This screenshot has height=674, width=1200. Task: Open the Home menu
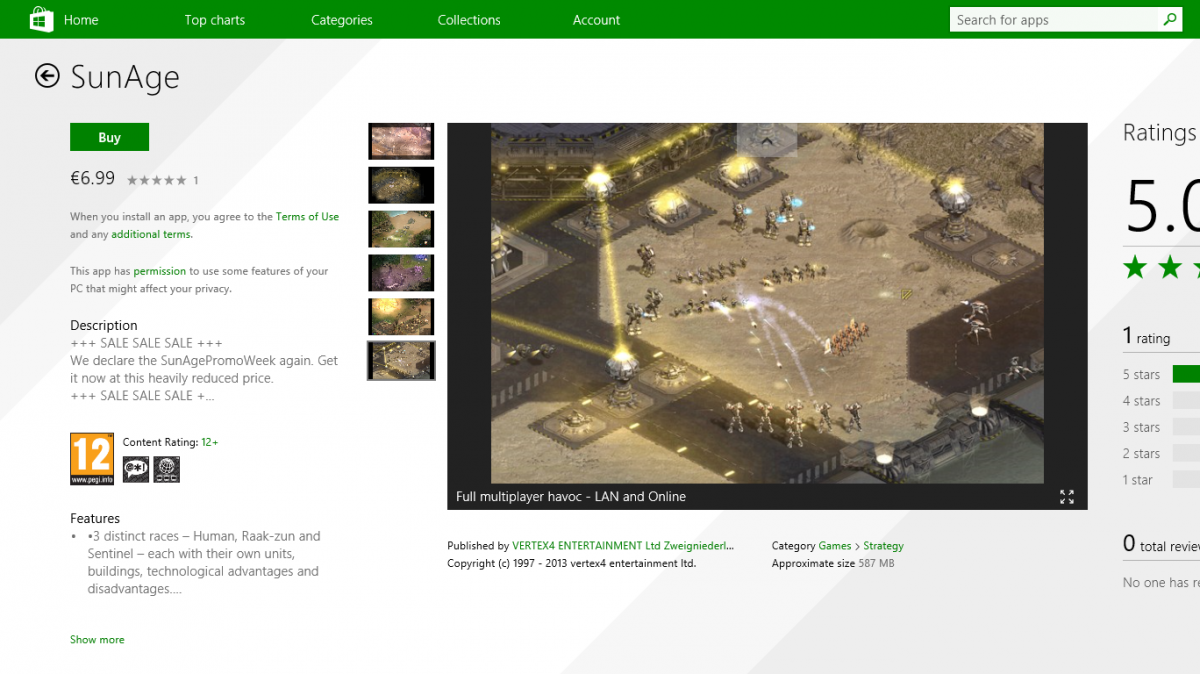click(81, 20)
